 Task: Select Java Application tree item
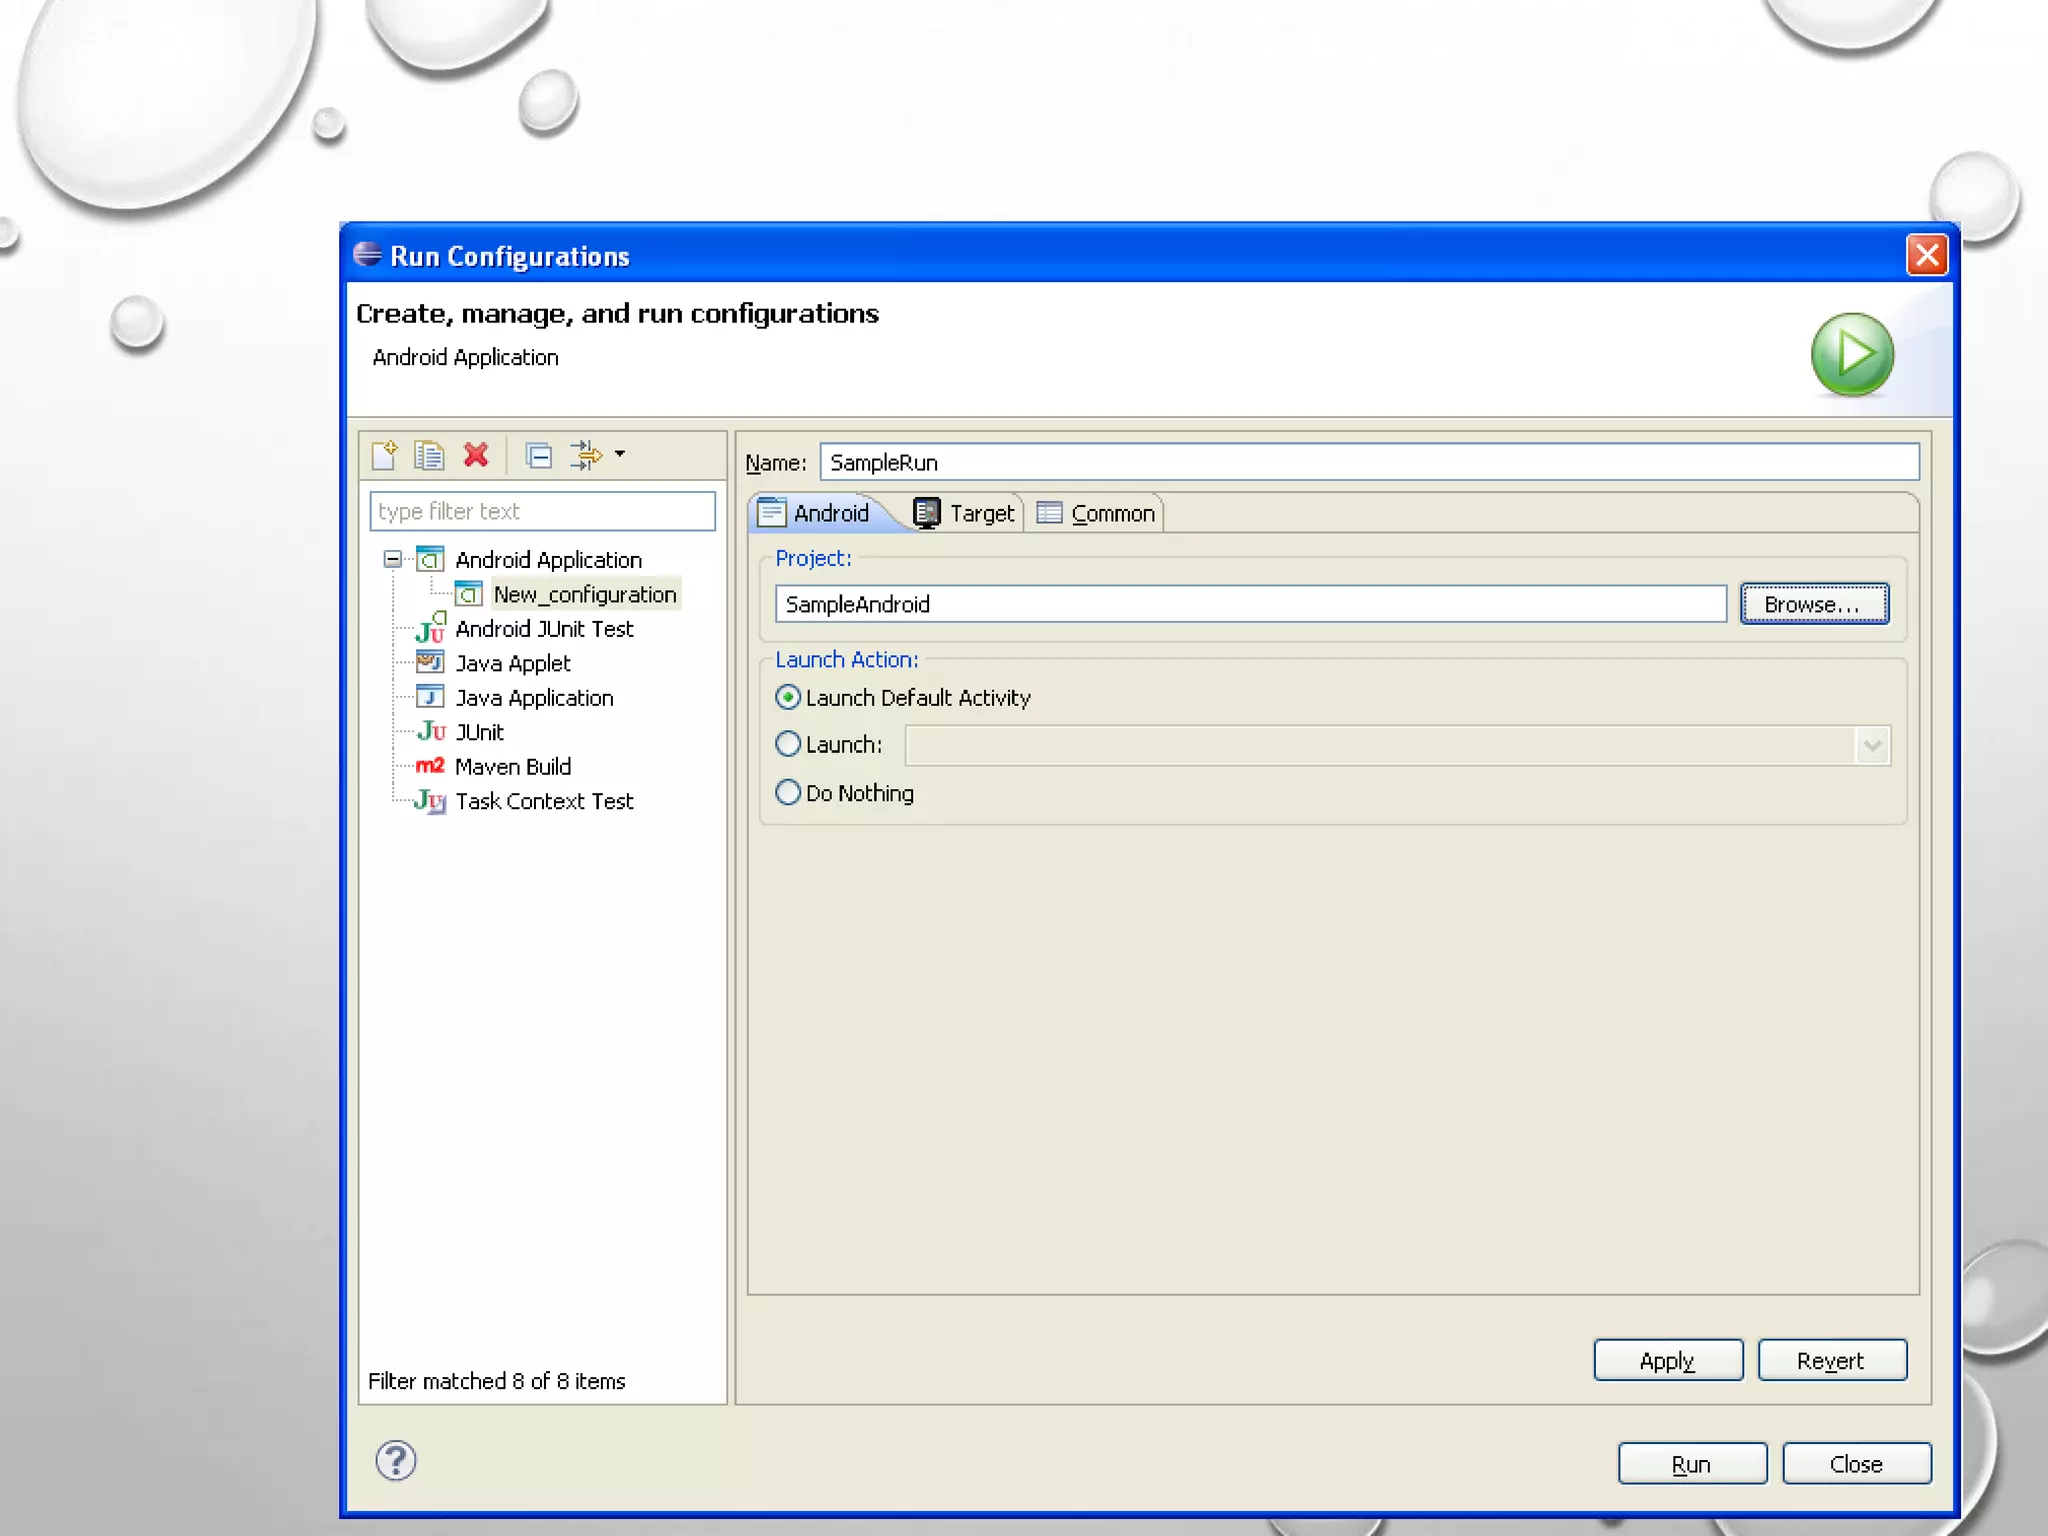tap(534, 698)
